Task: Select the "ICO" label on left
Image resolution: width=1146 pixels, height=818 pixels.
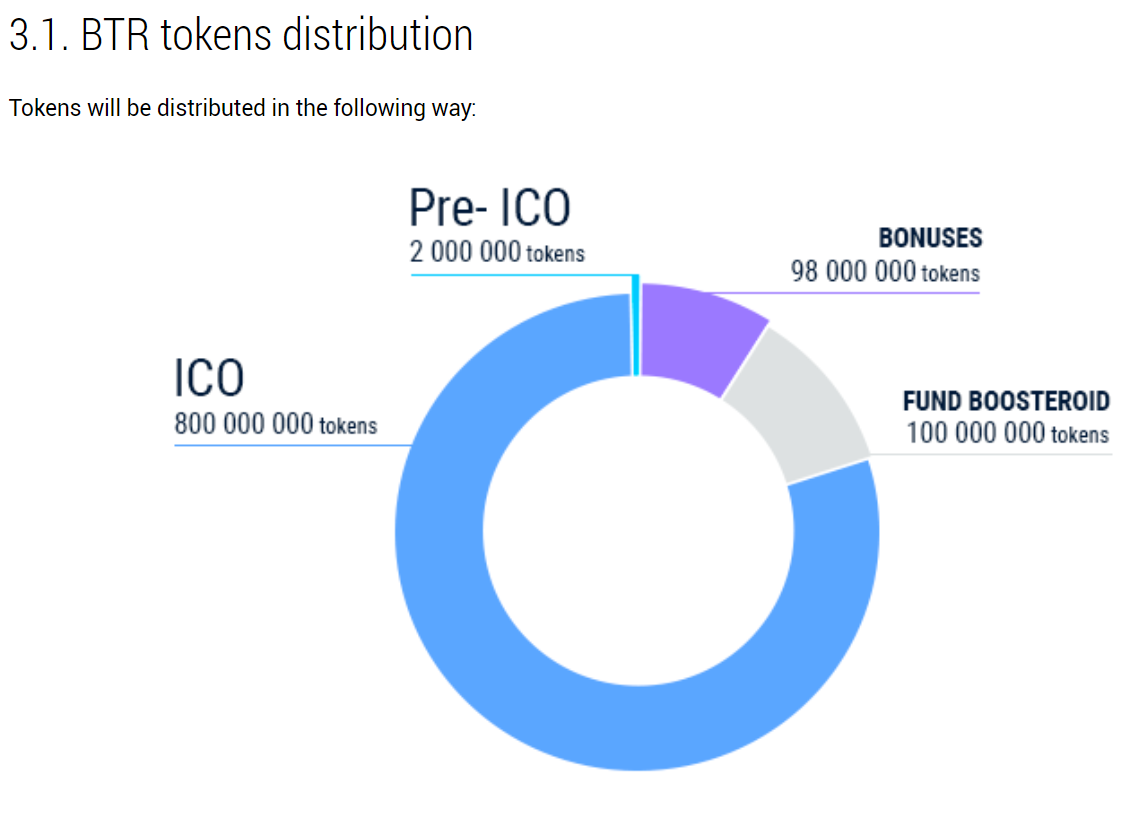Action: click(209, 378)
